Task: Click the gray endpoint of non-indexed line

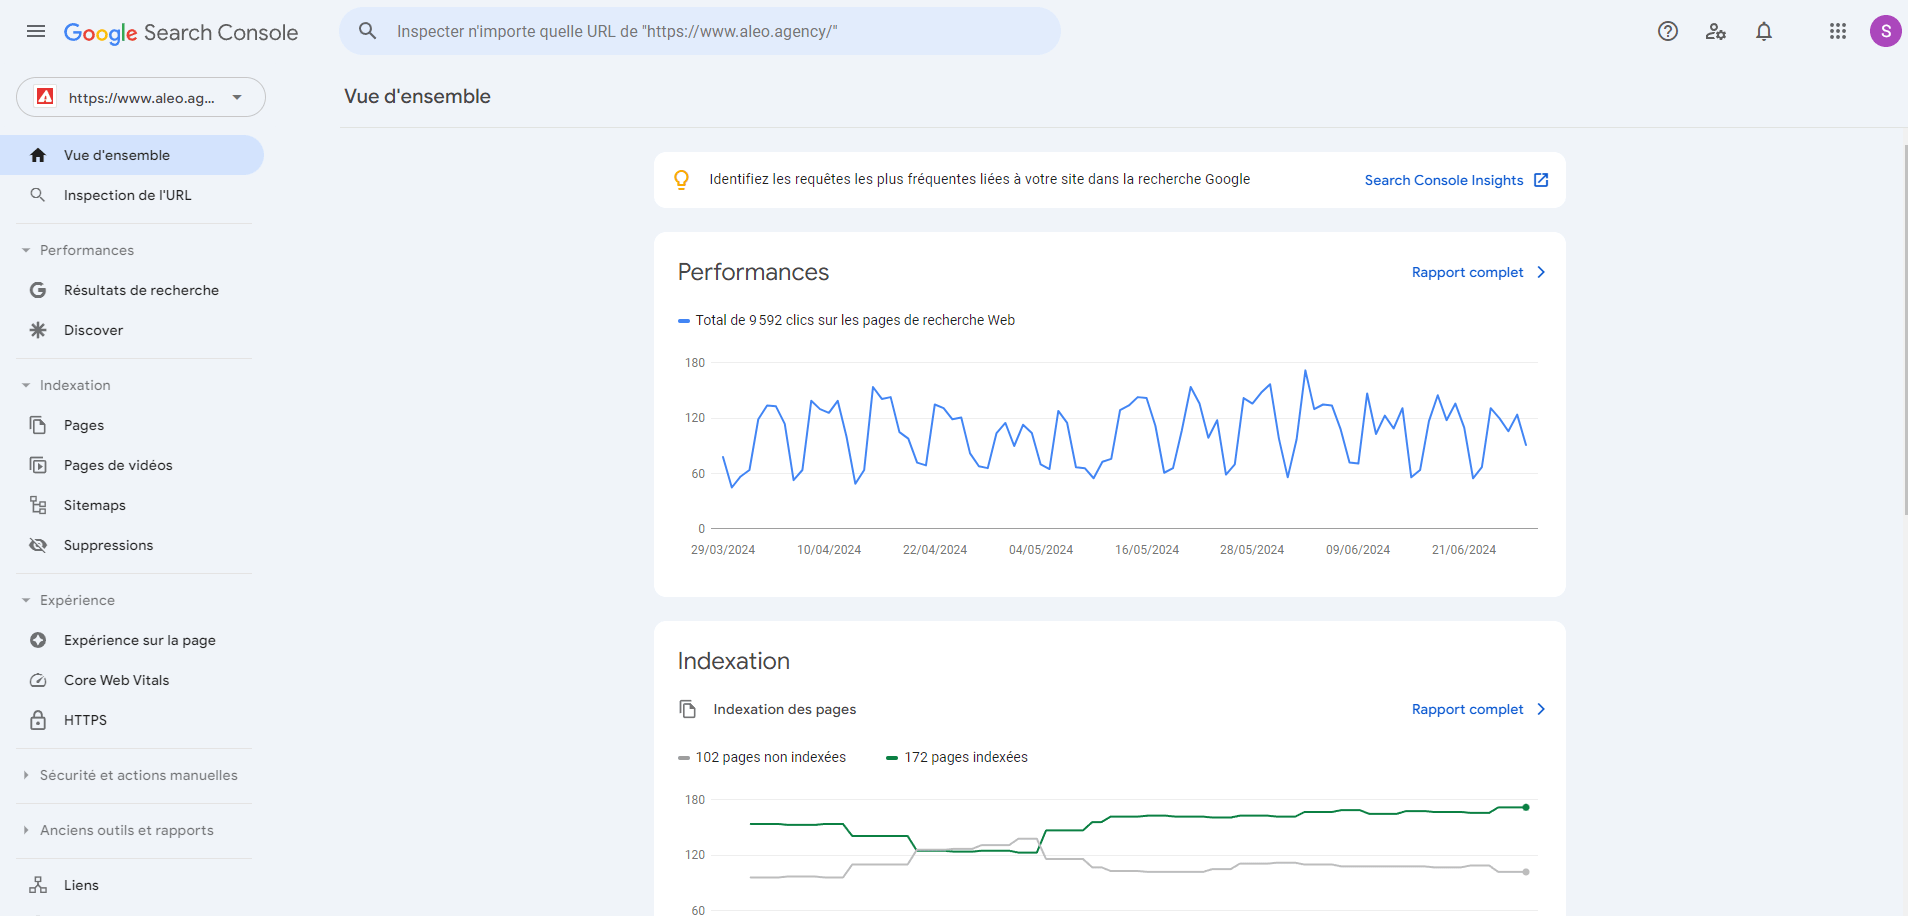Action: pos(1526,872)
